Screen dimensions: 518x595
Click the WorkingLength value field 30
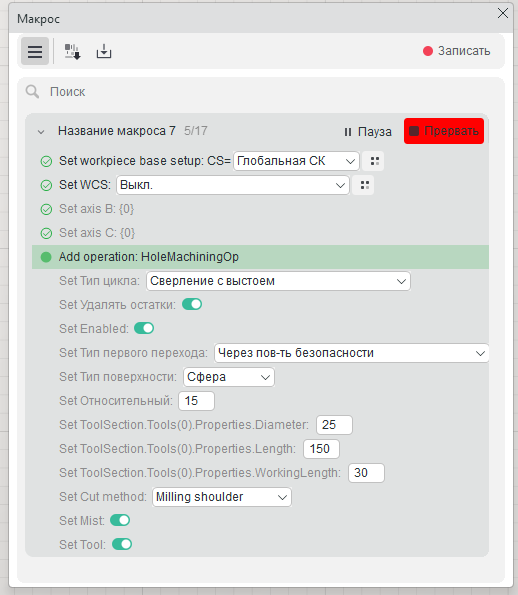[366, 473]
